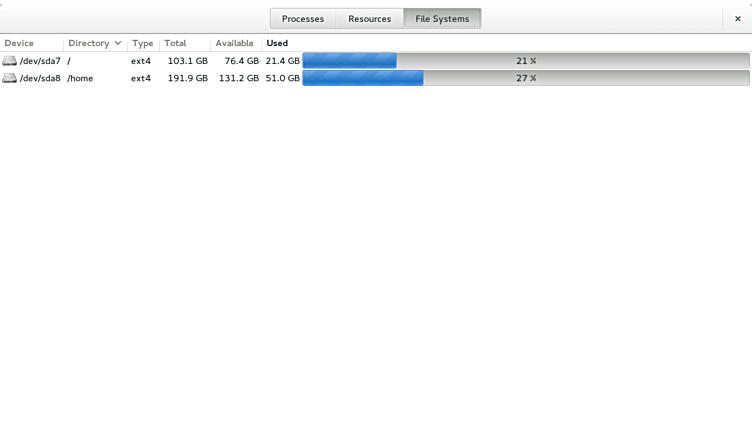Click the 21% usage bar for /dev/sda7
Image resolution: width=752 pixels, height=423 pixels.
[x=525, y=61]
